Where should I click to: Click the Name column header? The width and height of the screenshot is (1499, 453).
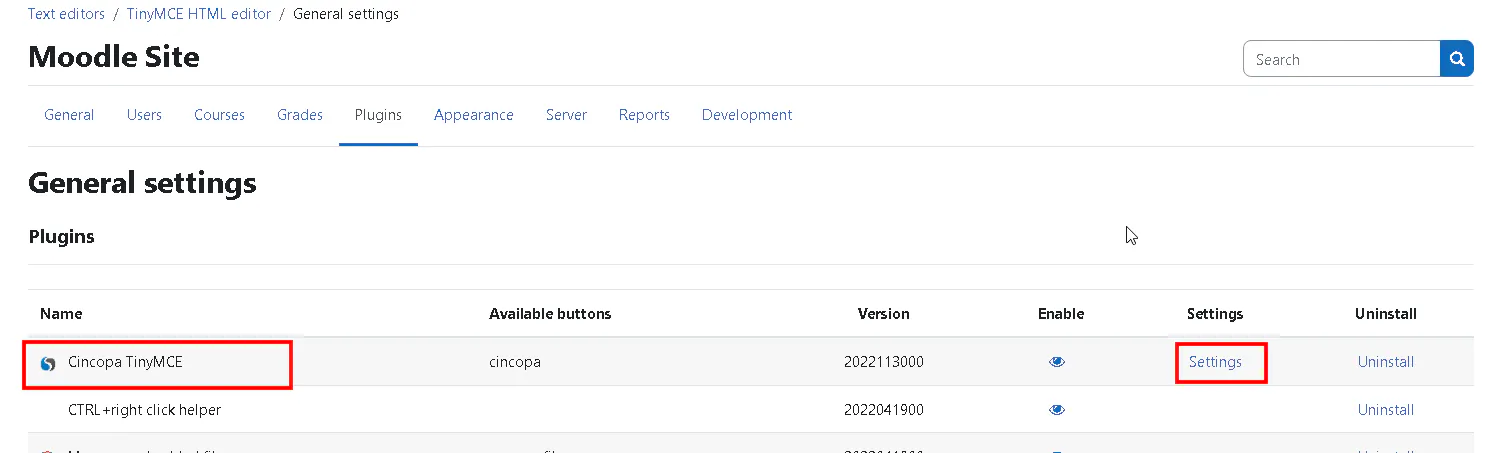(x=61, y=314)
